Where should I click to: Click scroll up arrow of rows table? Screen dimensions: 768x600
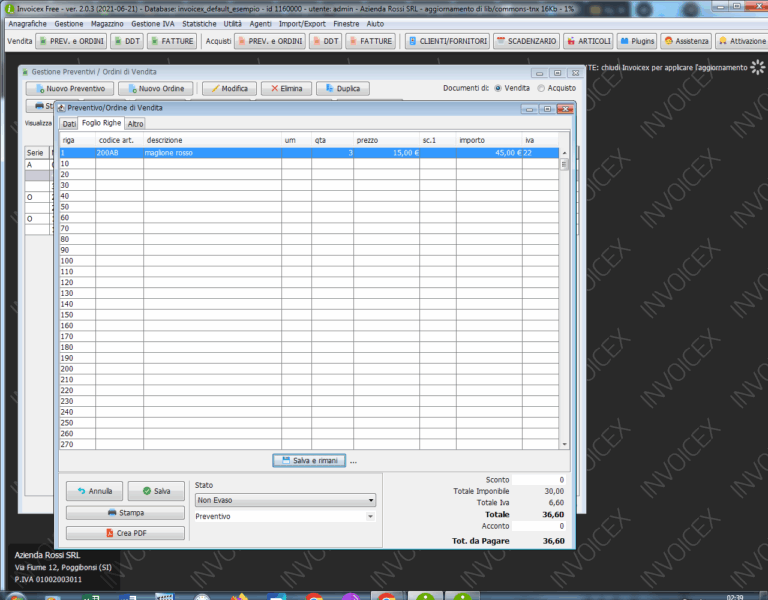point(564,153)
